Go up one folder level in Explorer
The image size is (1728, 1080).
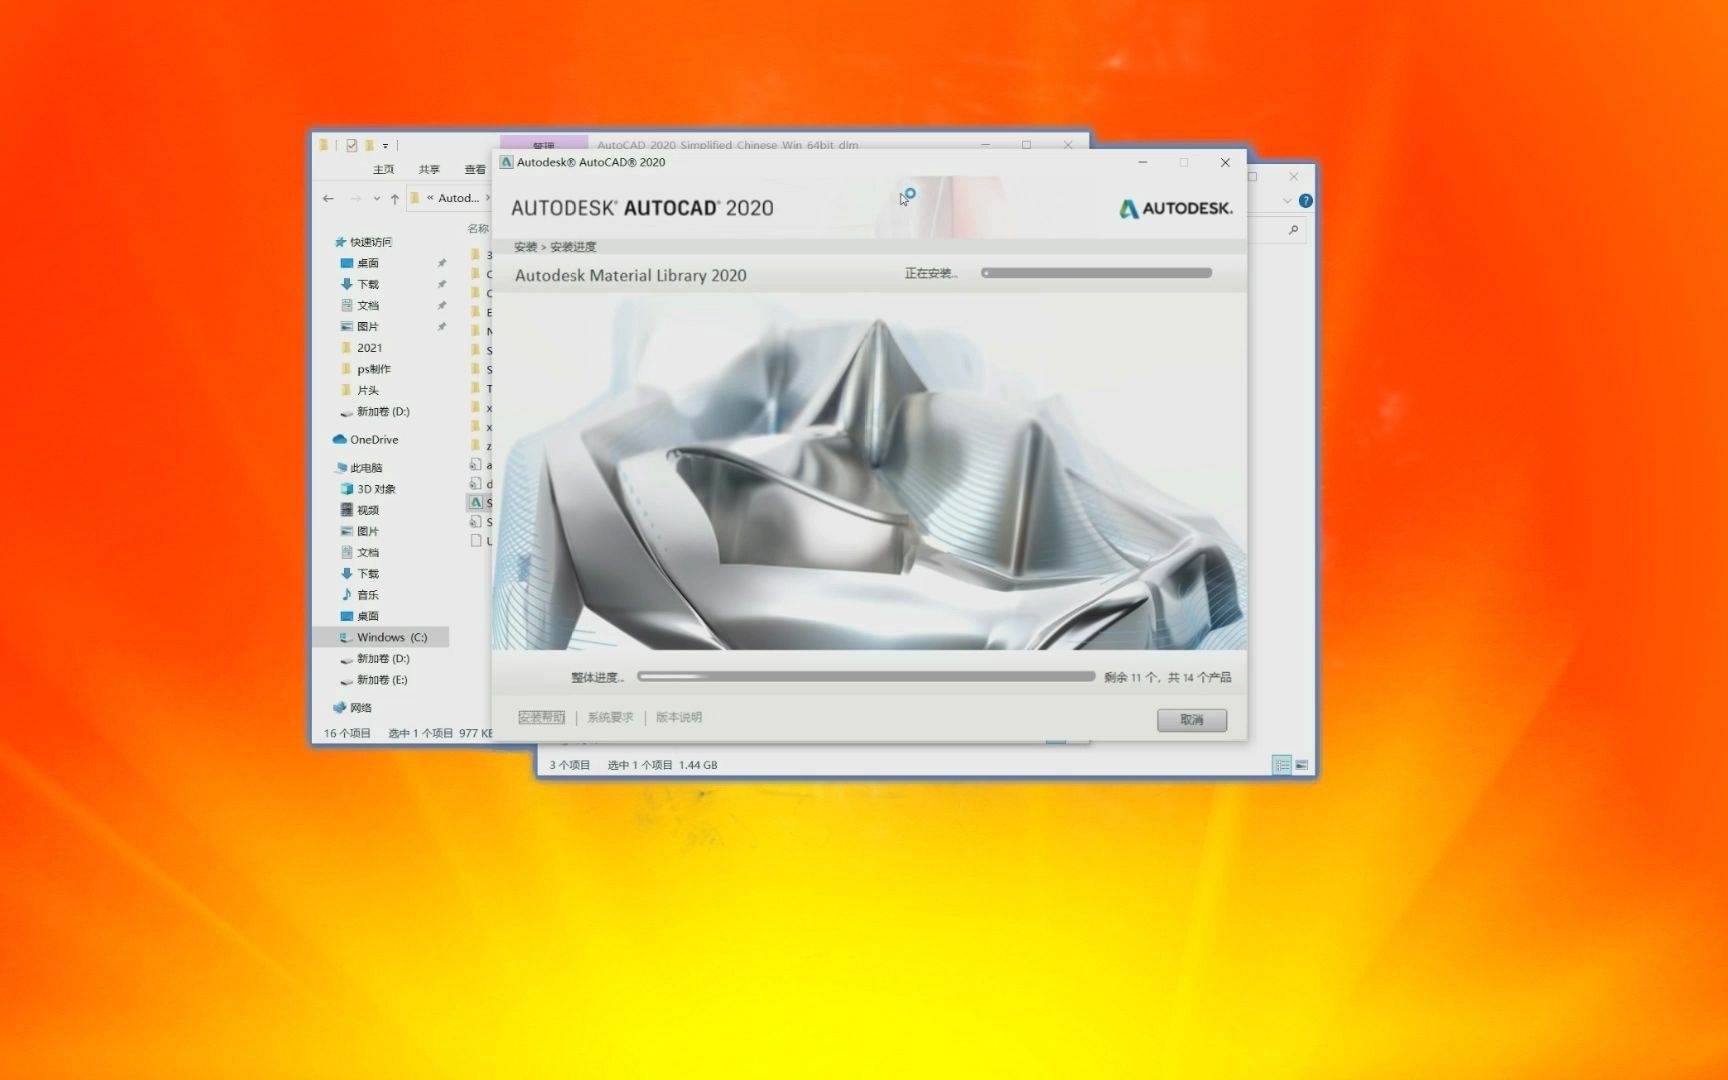coord(395,198)
